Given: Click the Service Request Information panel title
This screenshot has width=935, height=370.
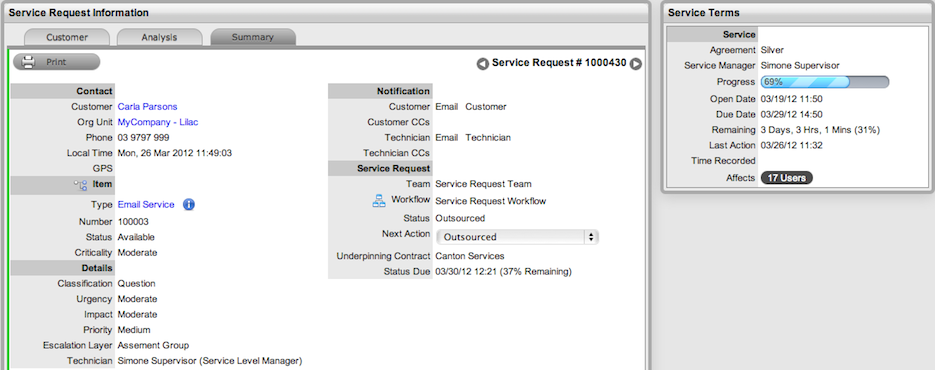Looking at the screenshot, I should pyautogui.click(x=78, y=13).
